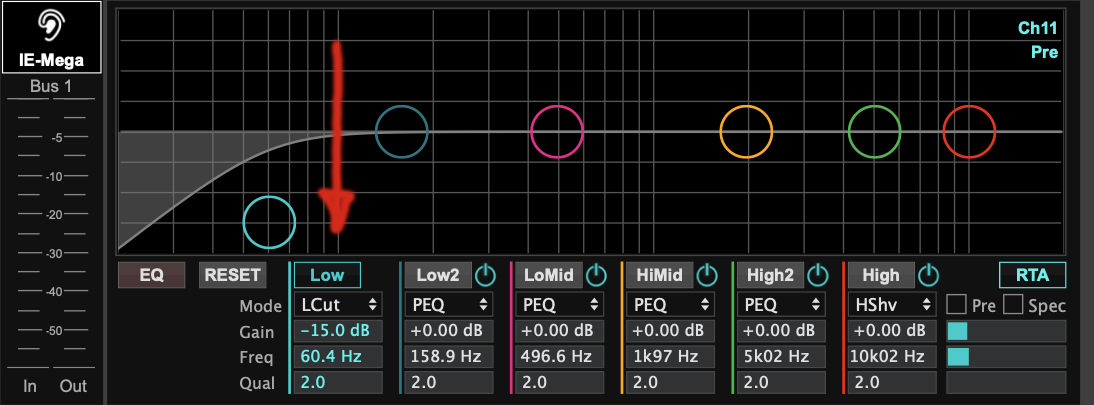Select the Low band tab
Viewport: 1094px width, 405px height.
tap(327, 275)
